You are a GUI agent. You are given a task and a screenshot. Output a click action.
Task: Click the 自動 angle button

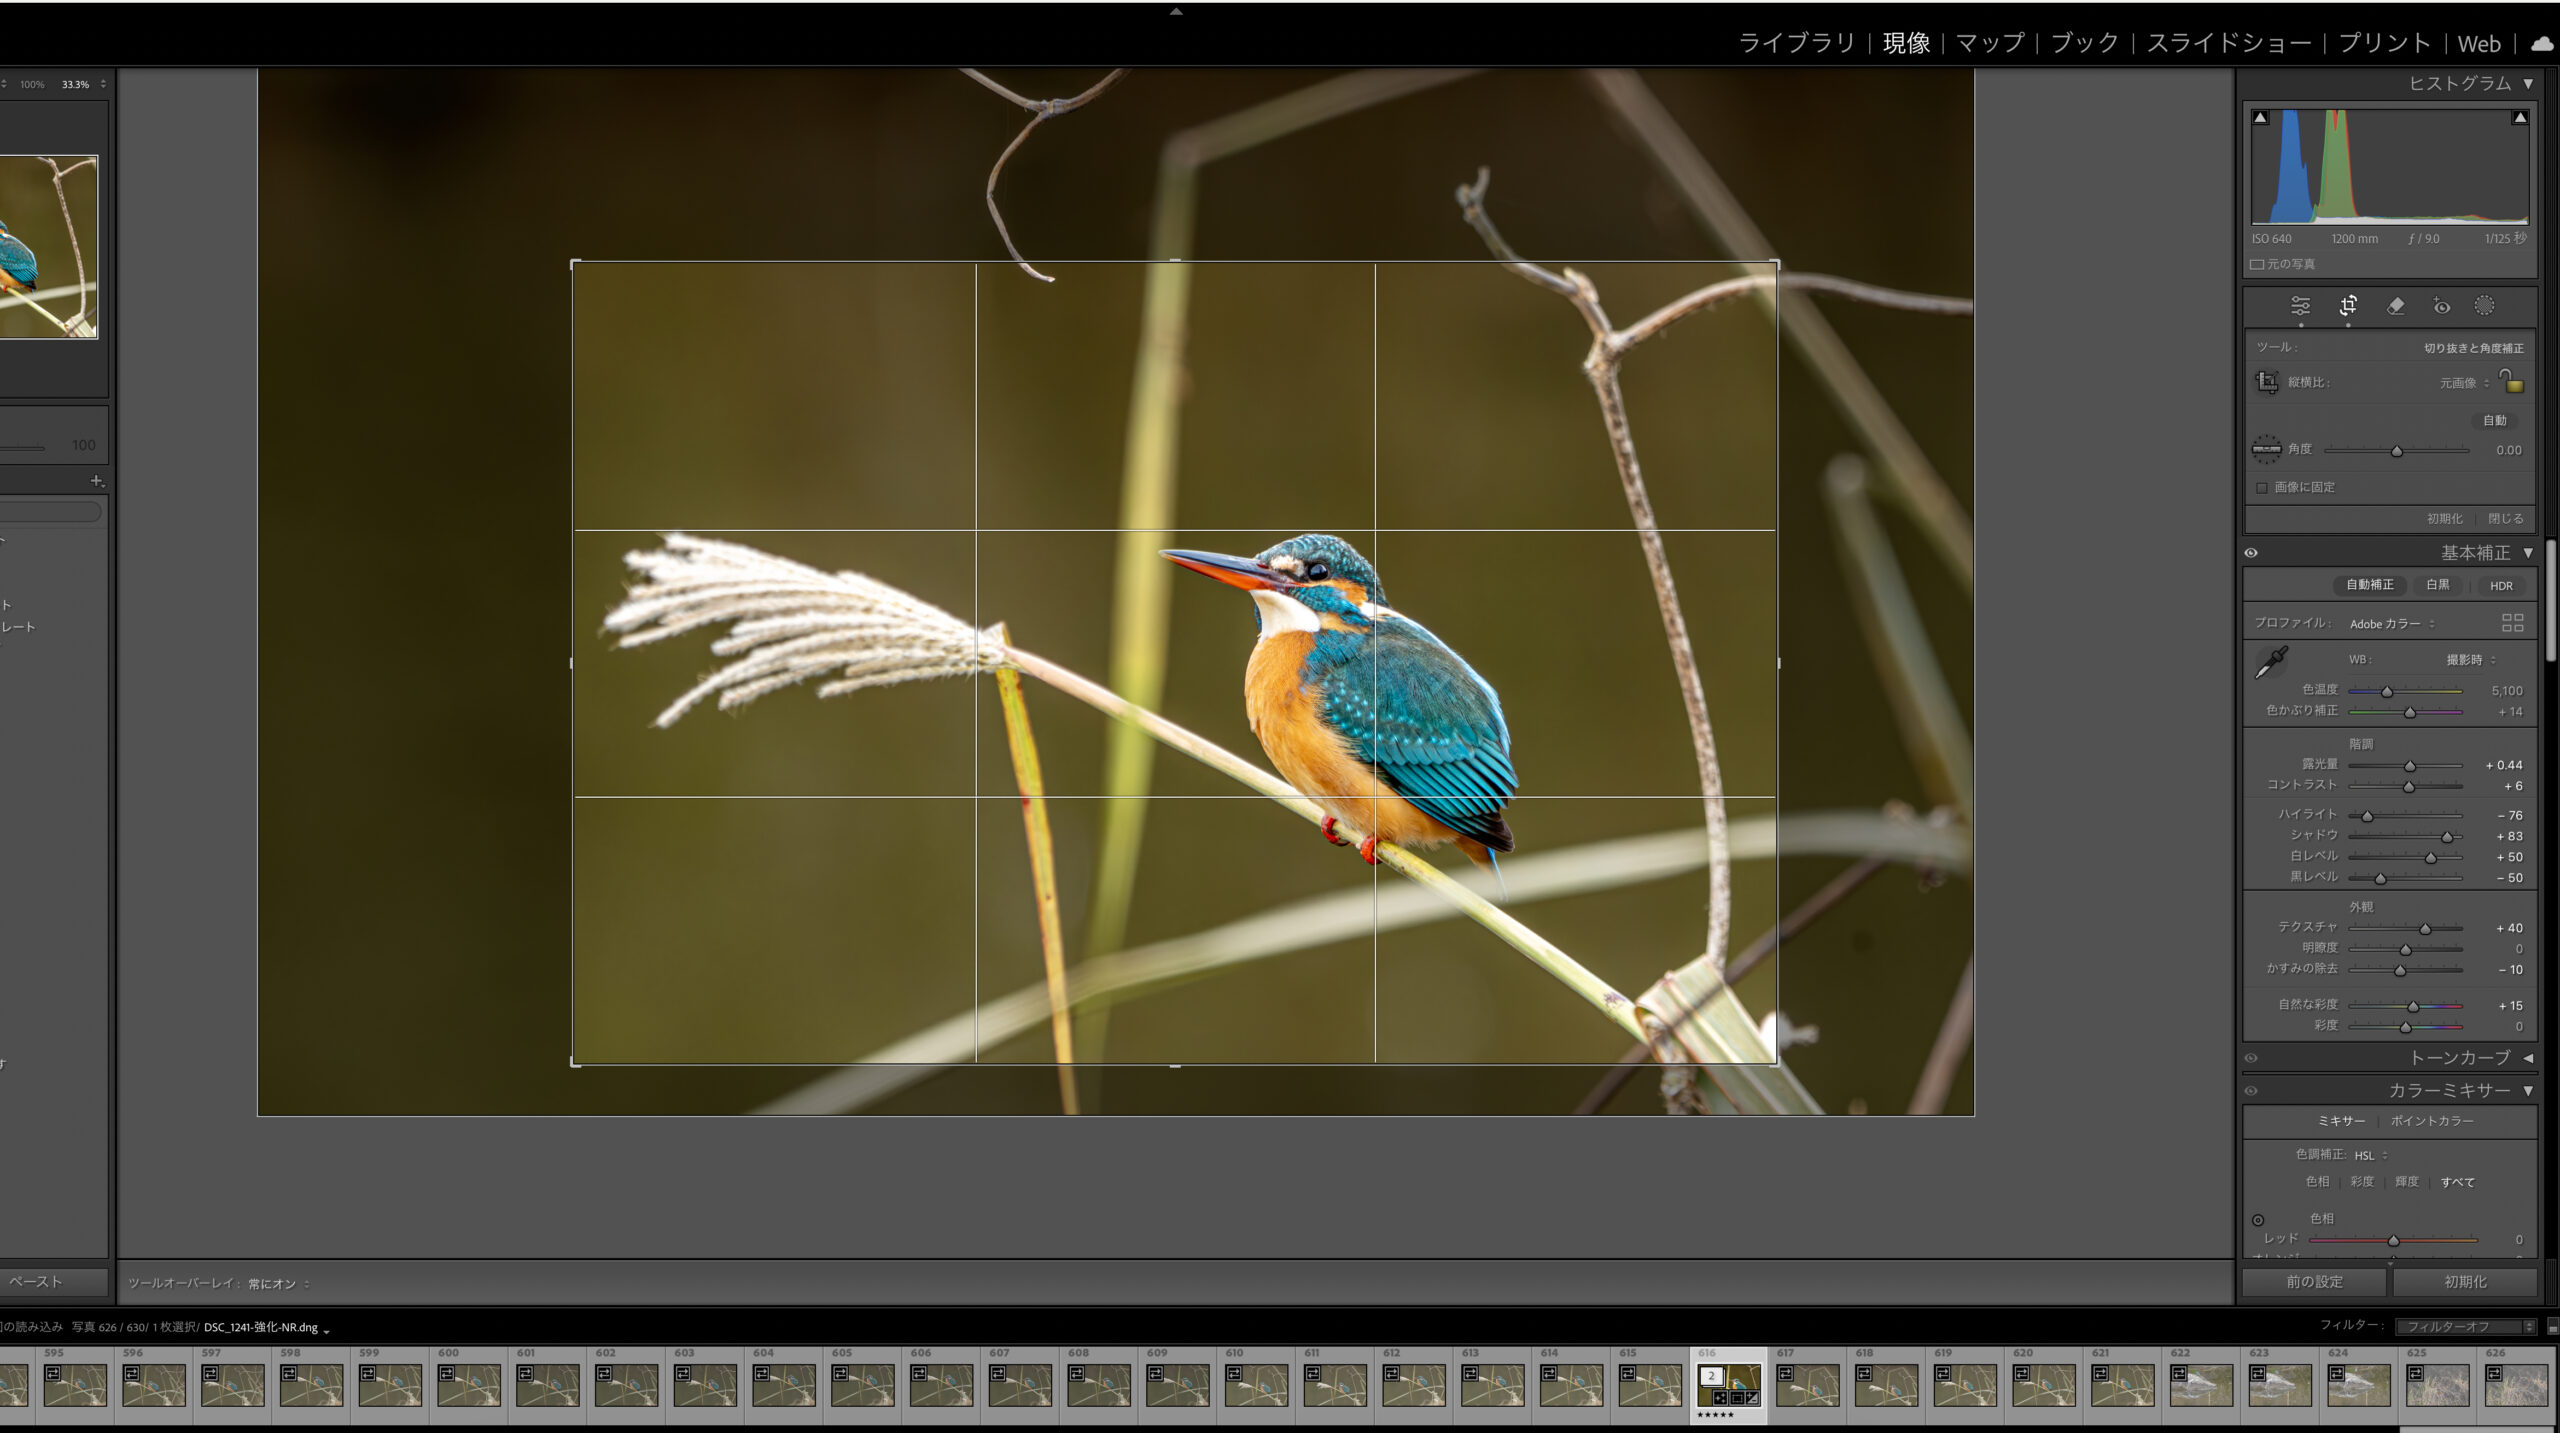coord(2494,421)
